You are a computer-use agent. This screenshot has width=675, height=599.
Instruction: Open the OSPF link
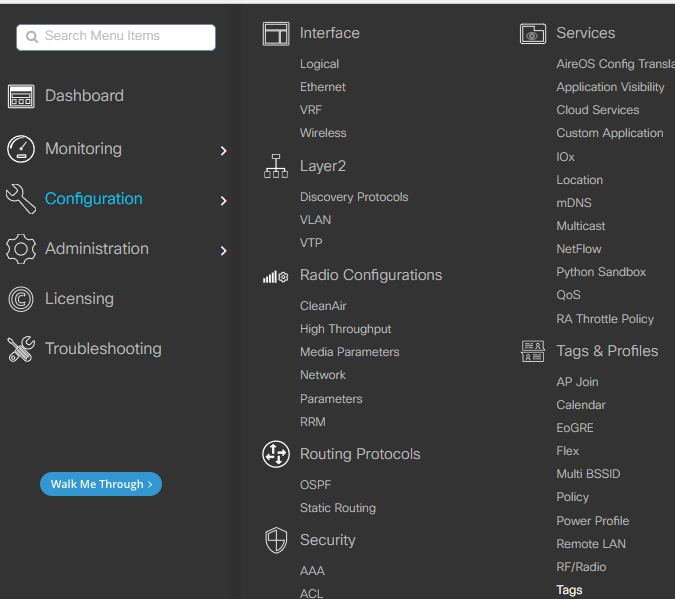point(316,485)
